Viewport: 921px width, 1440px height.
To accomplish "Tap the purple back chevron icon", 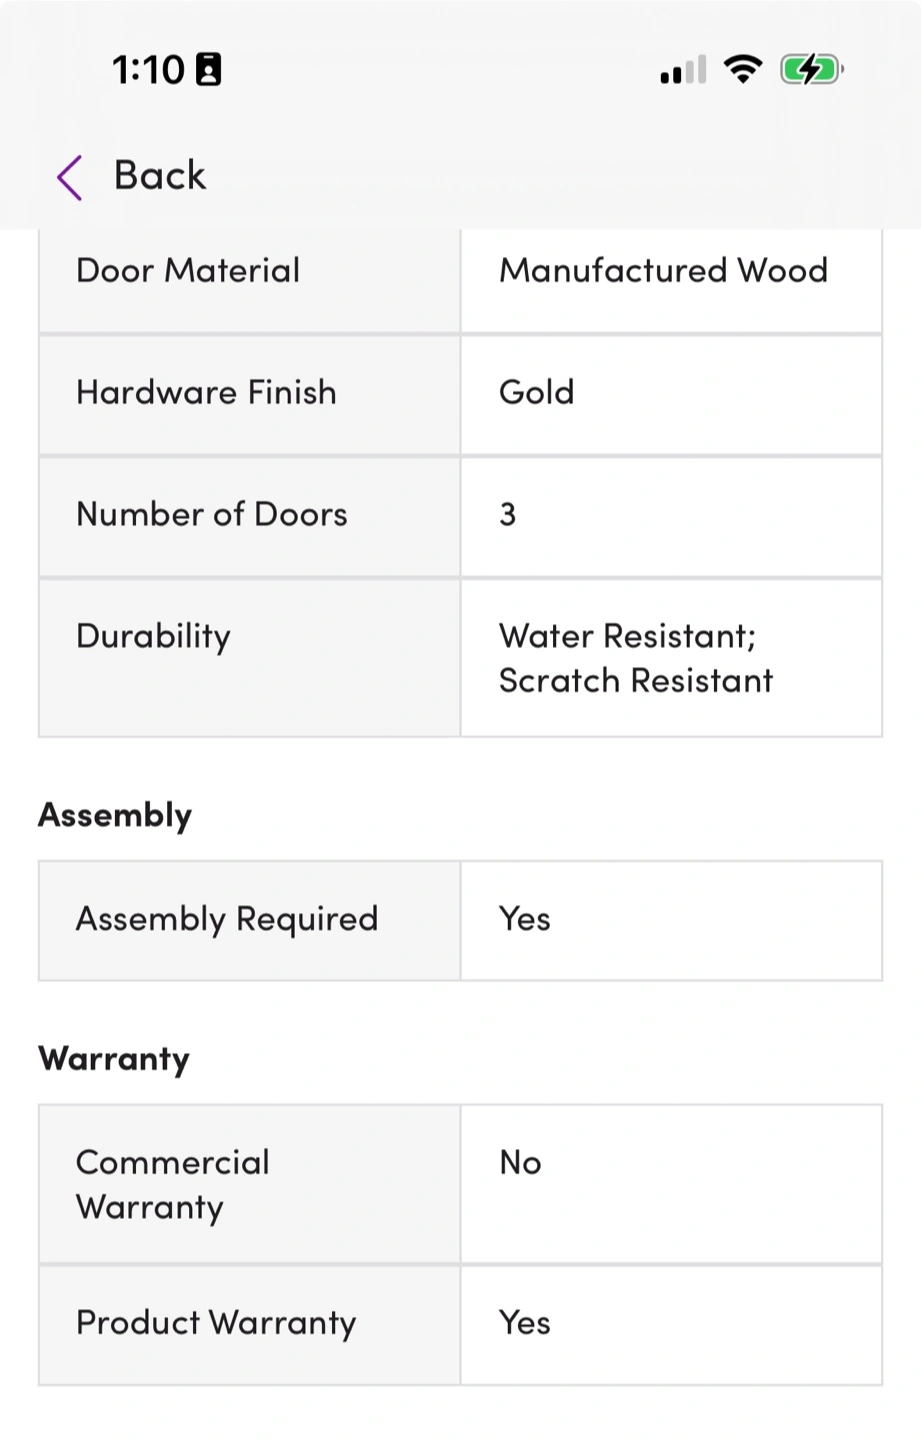I will click(70, 178).
